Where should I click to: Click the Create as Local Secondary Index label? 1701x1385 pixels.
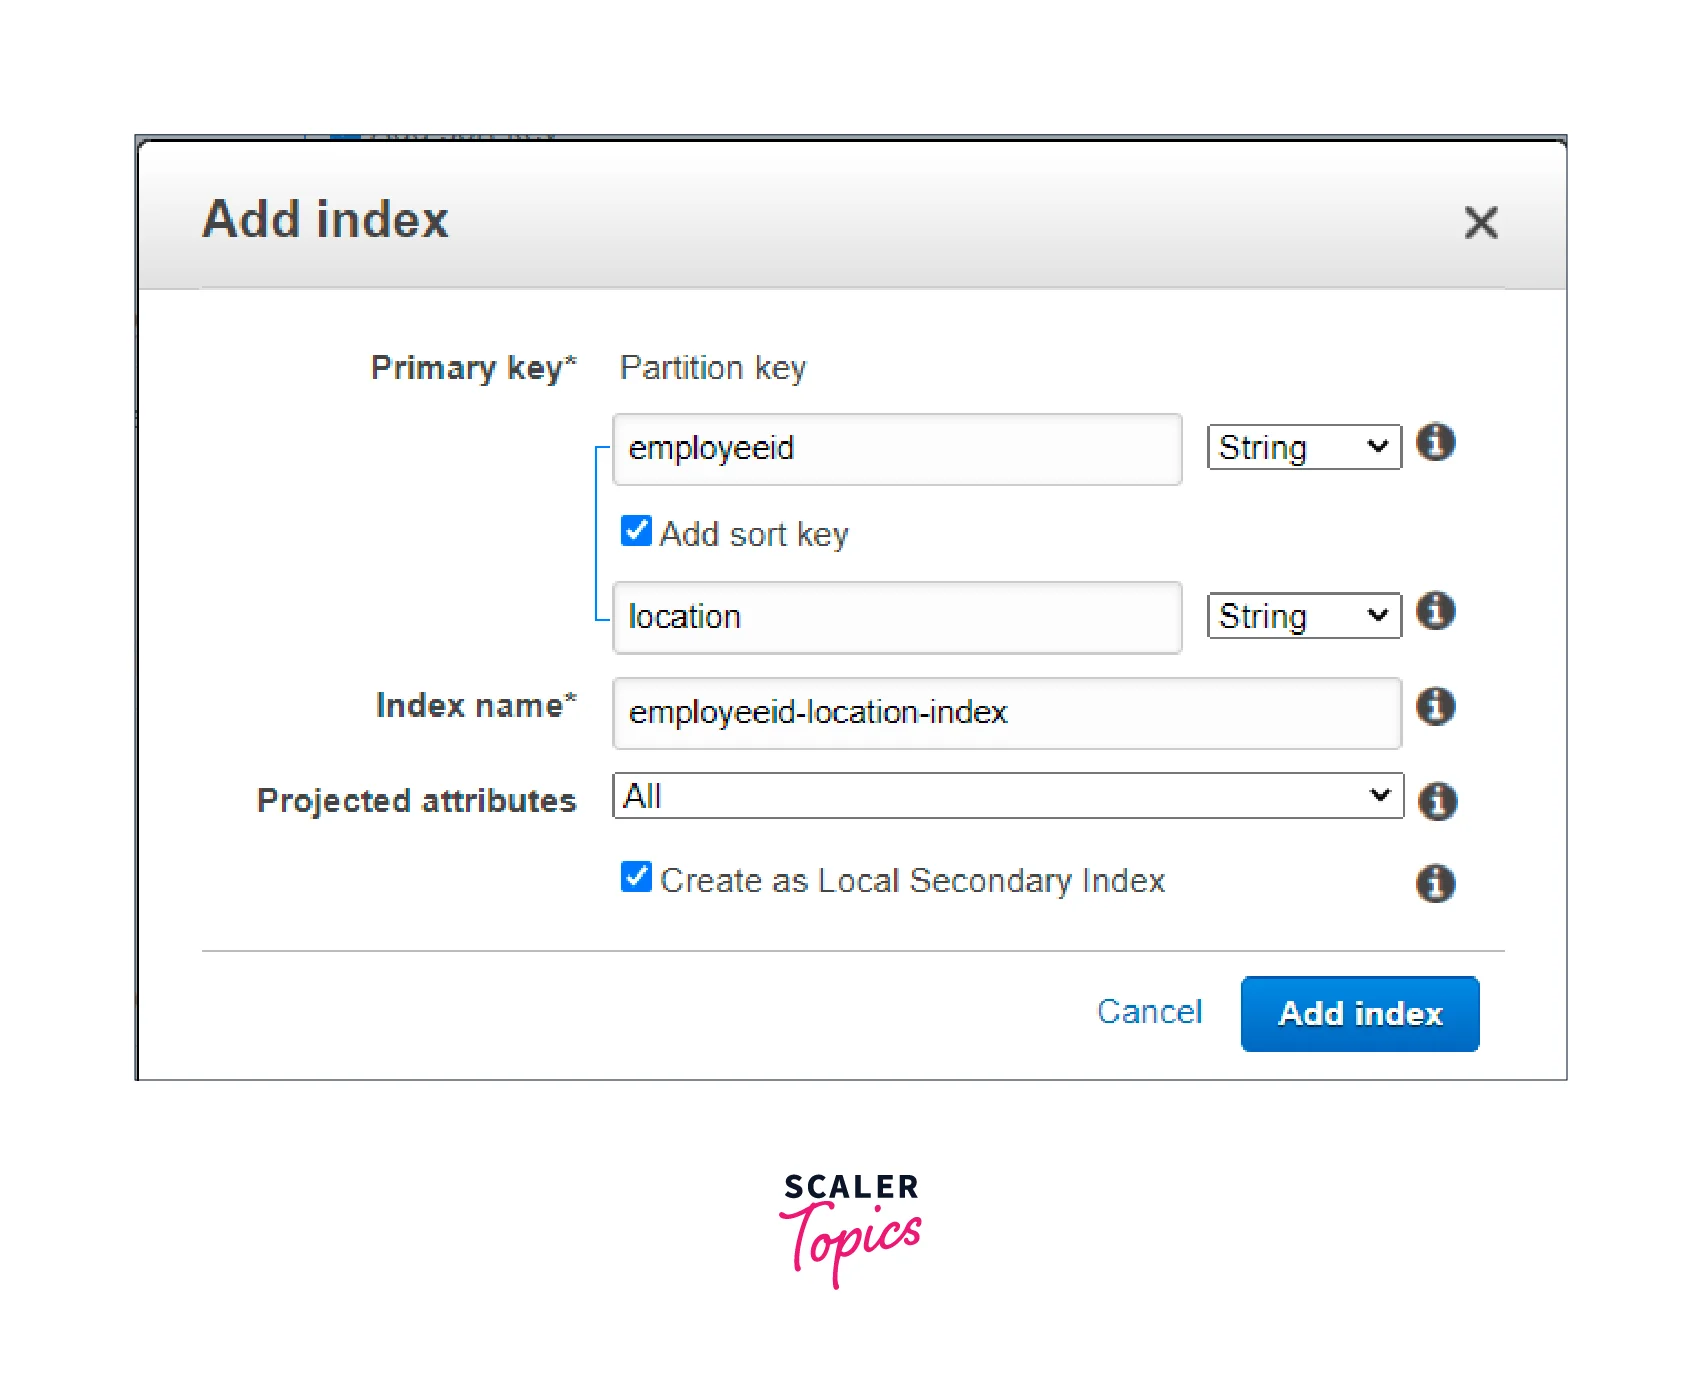click(912, 881)
